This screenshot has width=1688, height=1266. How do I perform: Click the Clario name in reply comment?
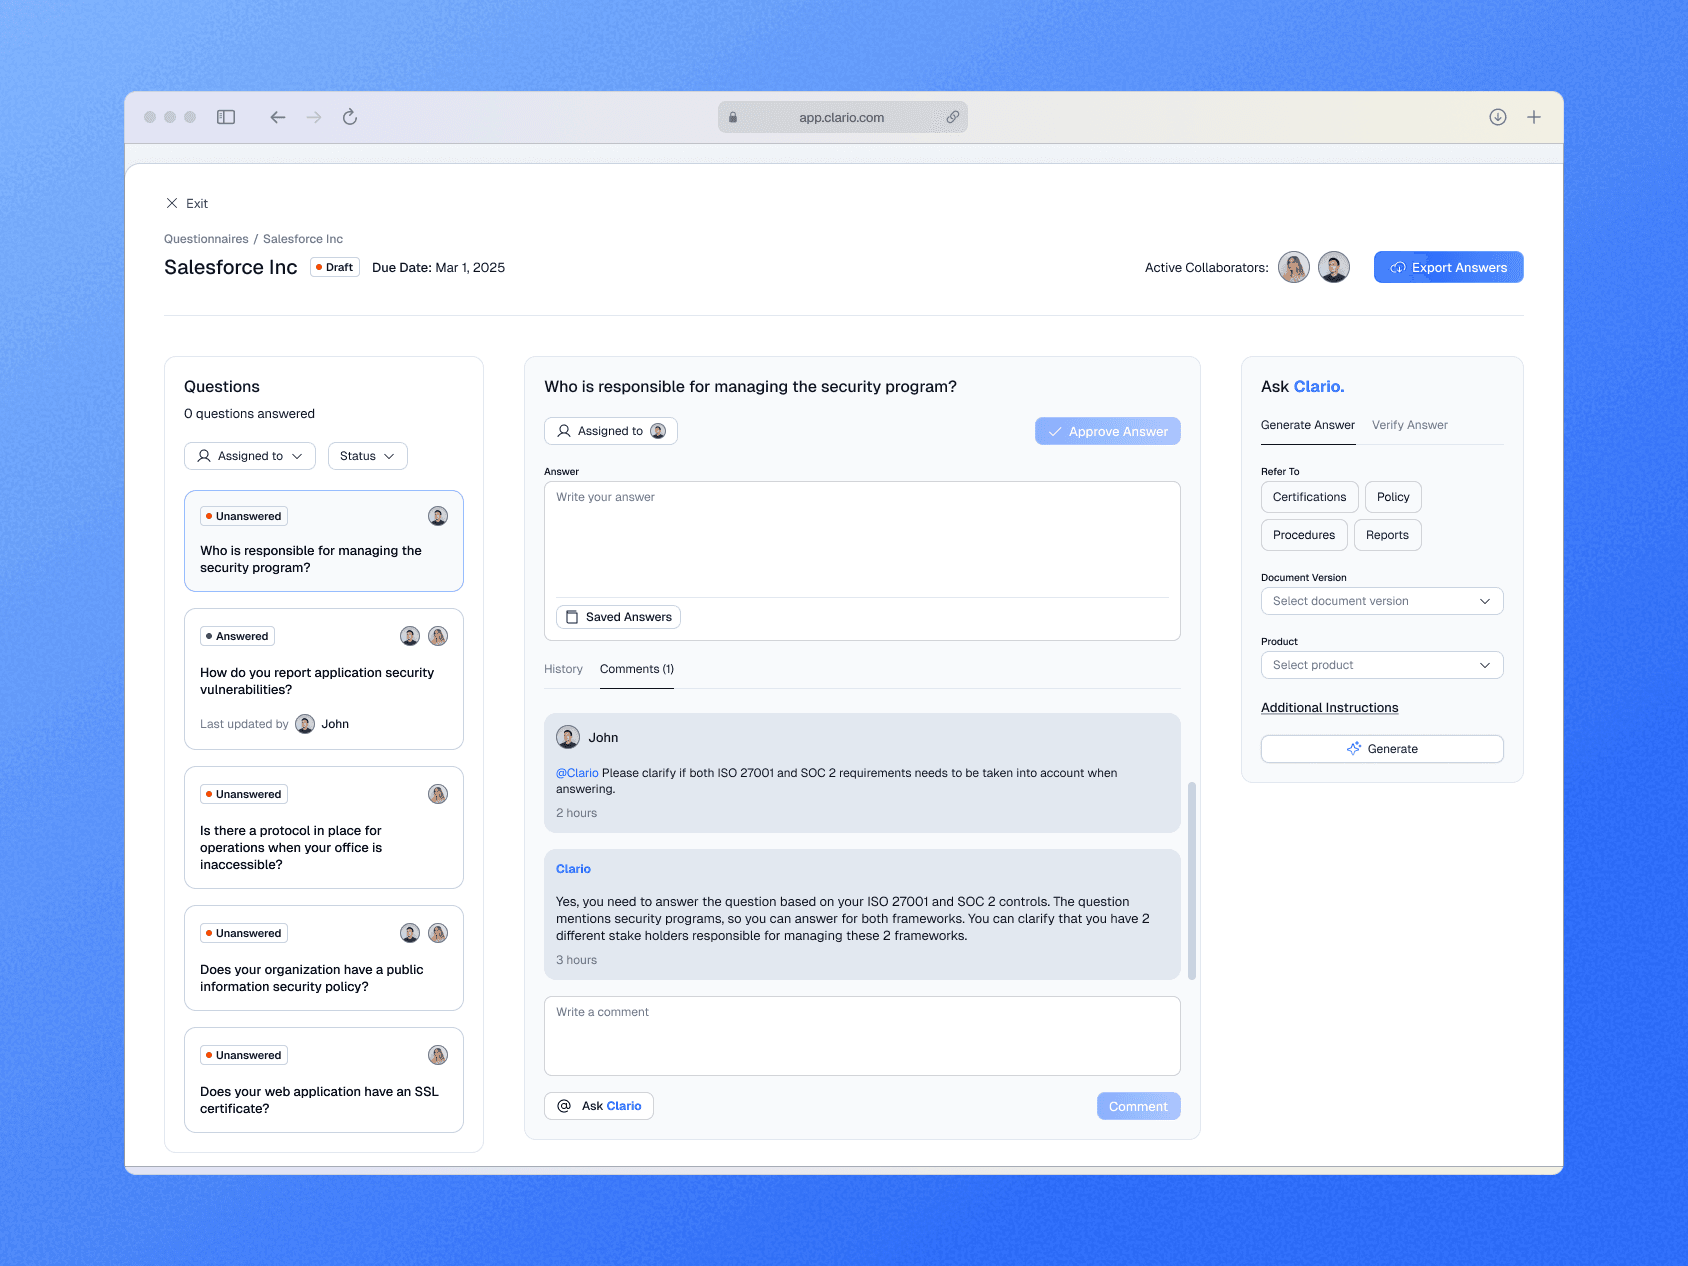pyautogui.click(x=573, y=869)
